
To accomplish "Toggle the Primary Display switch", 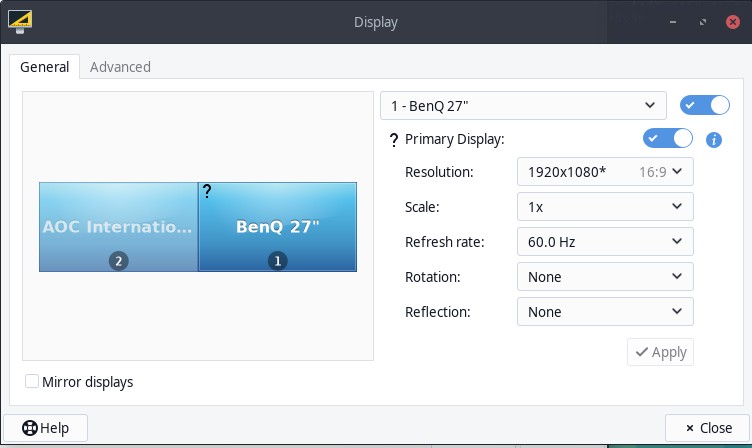I will [x=668, y=139].
